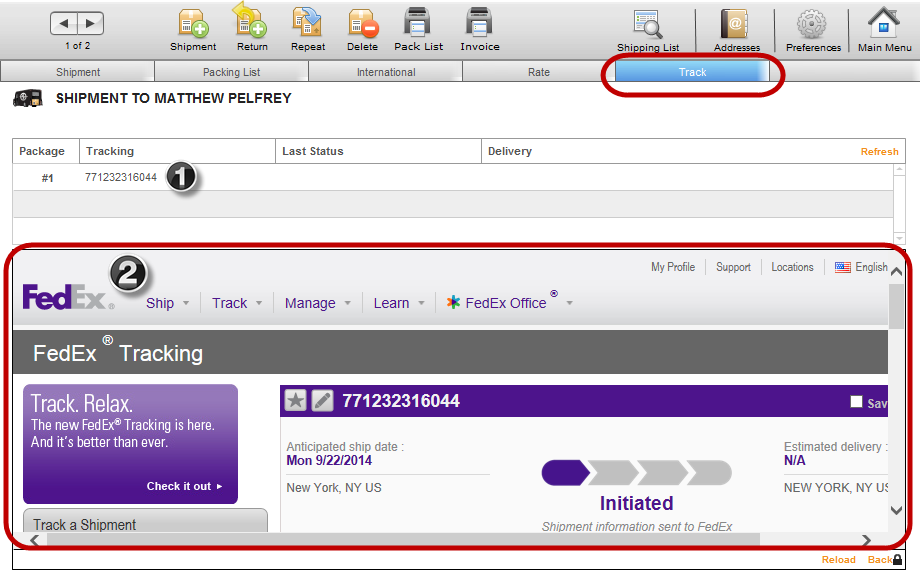Expand the FedEx Office menu
The height and width of the screenshot is (576, 920).
pos(509,302)
